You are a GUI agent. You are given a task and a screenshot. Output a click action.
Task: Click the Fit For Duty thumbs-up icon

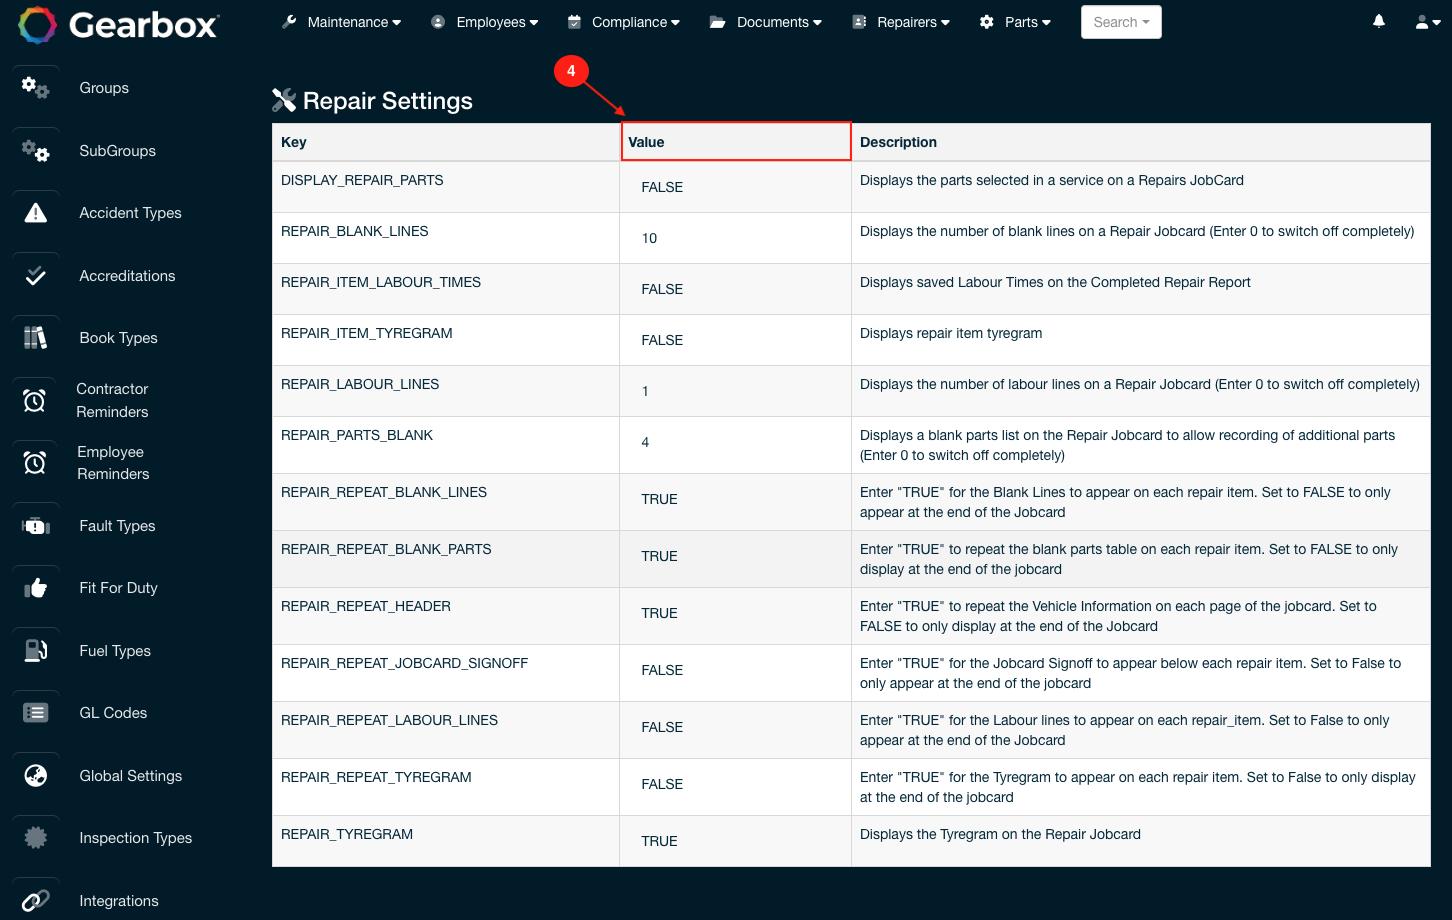point(35,588)
